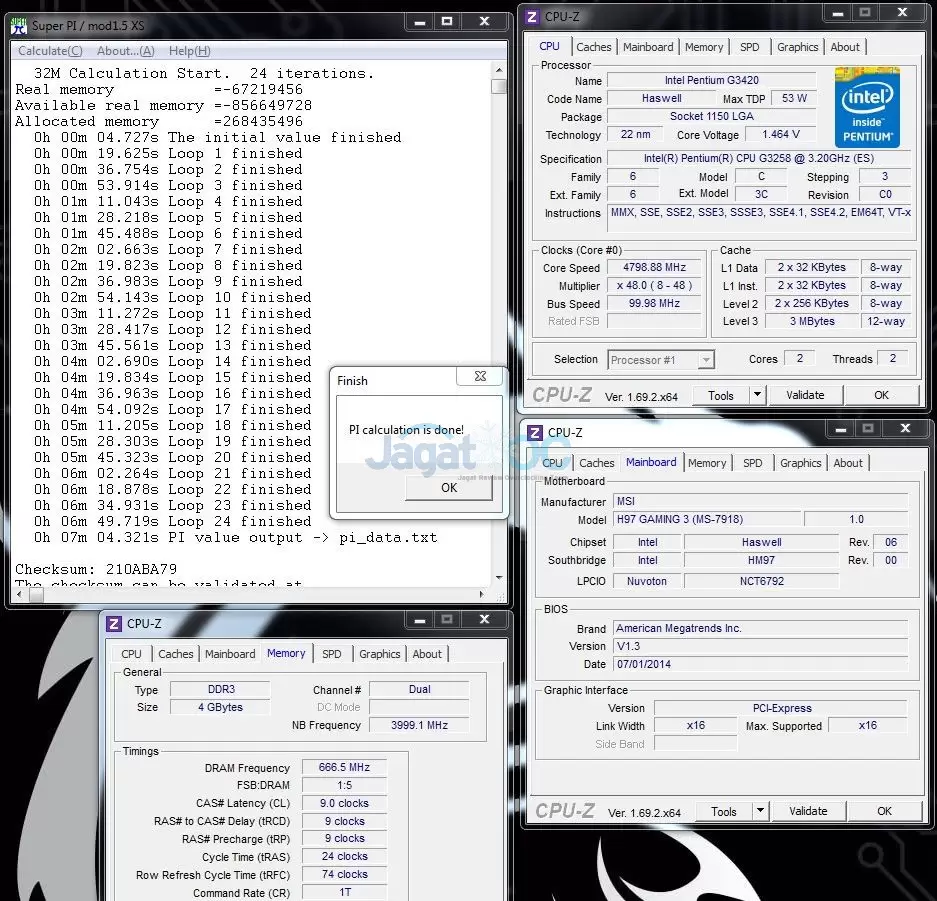The width and height of the screenshot is (937, 901).
Task: Click the Core Speed value field
Action: point(655,268)
